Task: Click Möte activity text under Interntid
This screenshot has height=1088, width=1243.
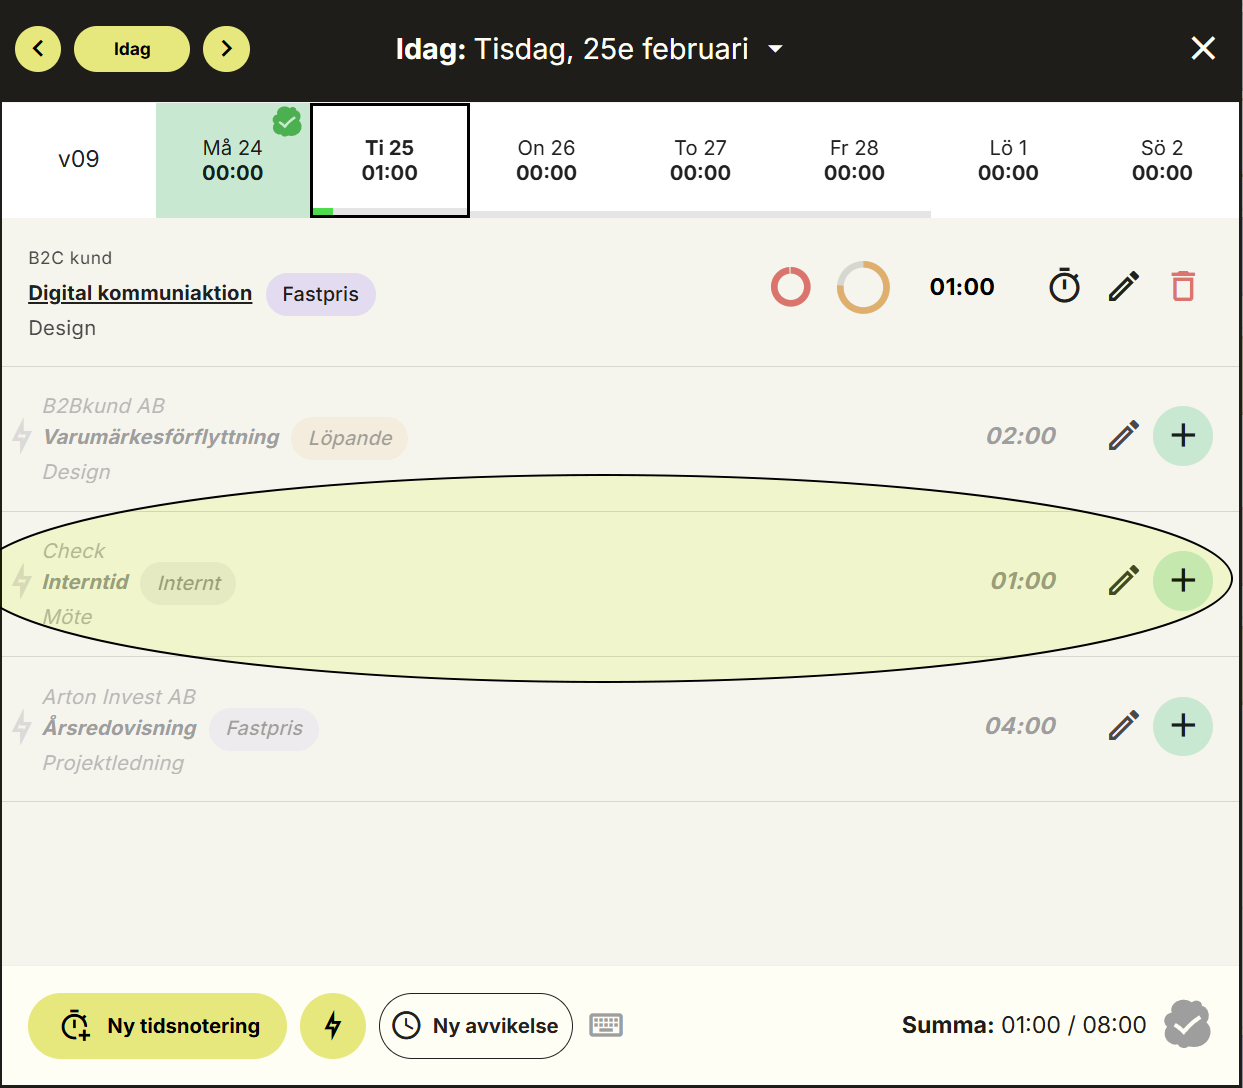Action: click(67, 617)
